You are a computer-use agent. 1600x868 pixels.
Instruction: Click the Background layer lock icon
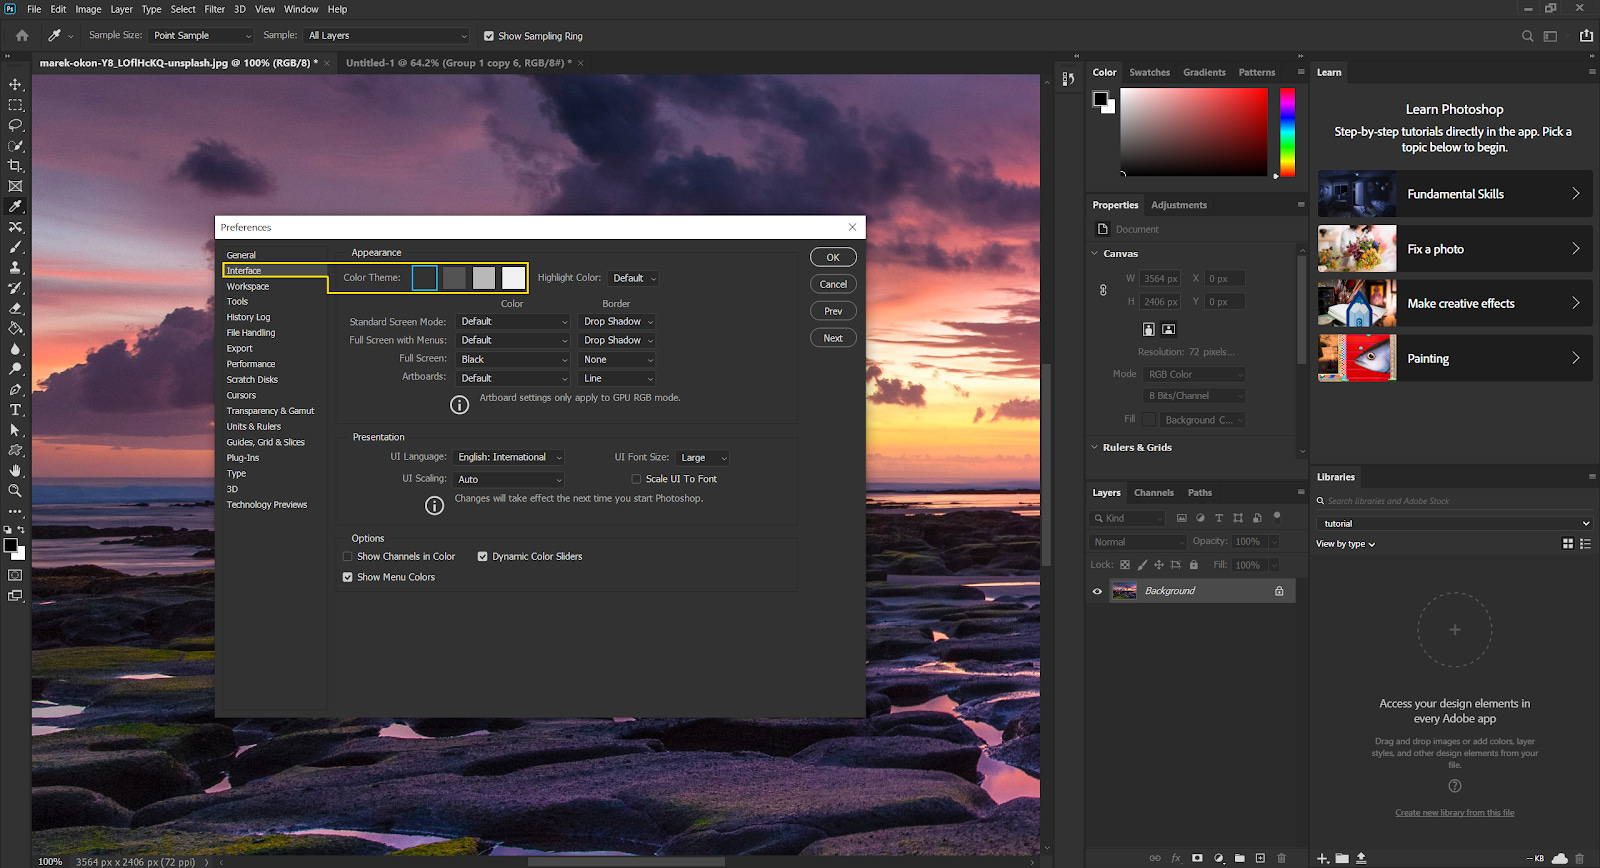point(1279,591)
